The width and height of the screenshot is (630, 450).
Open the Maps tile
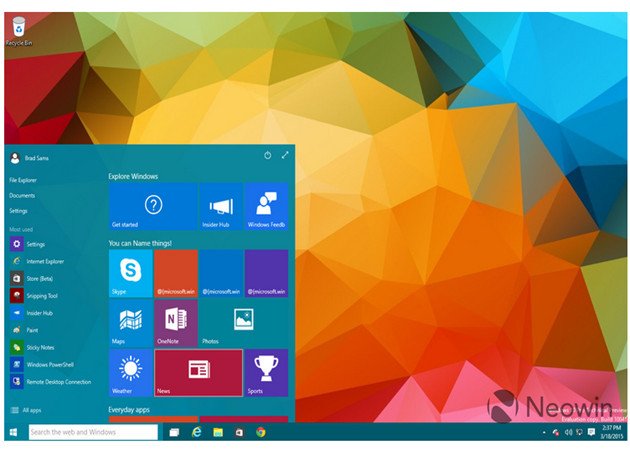130,323
